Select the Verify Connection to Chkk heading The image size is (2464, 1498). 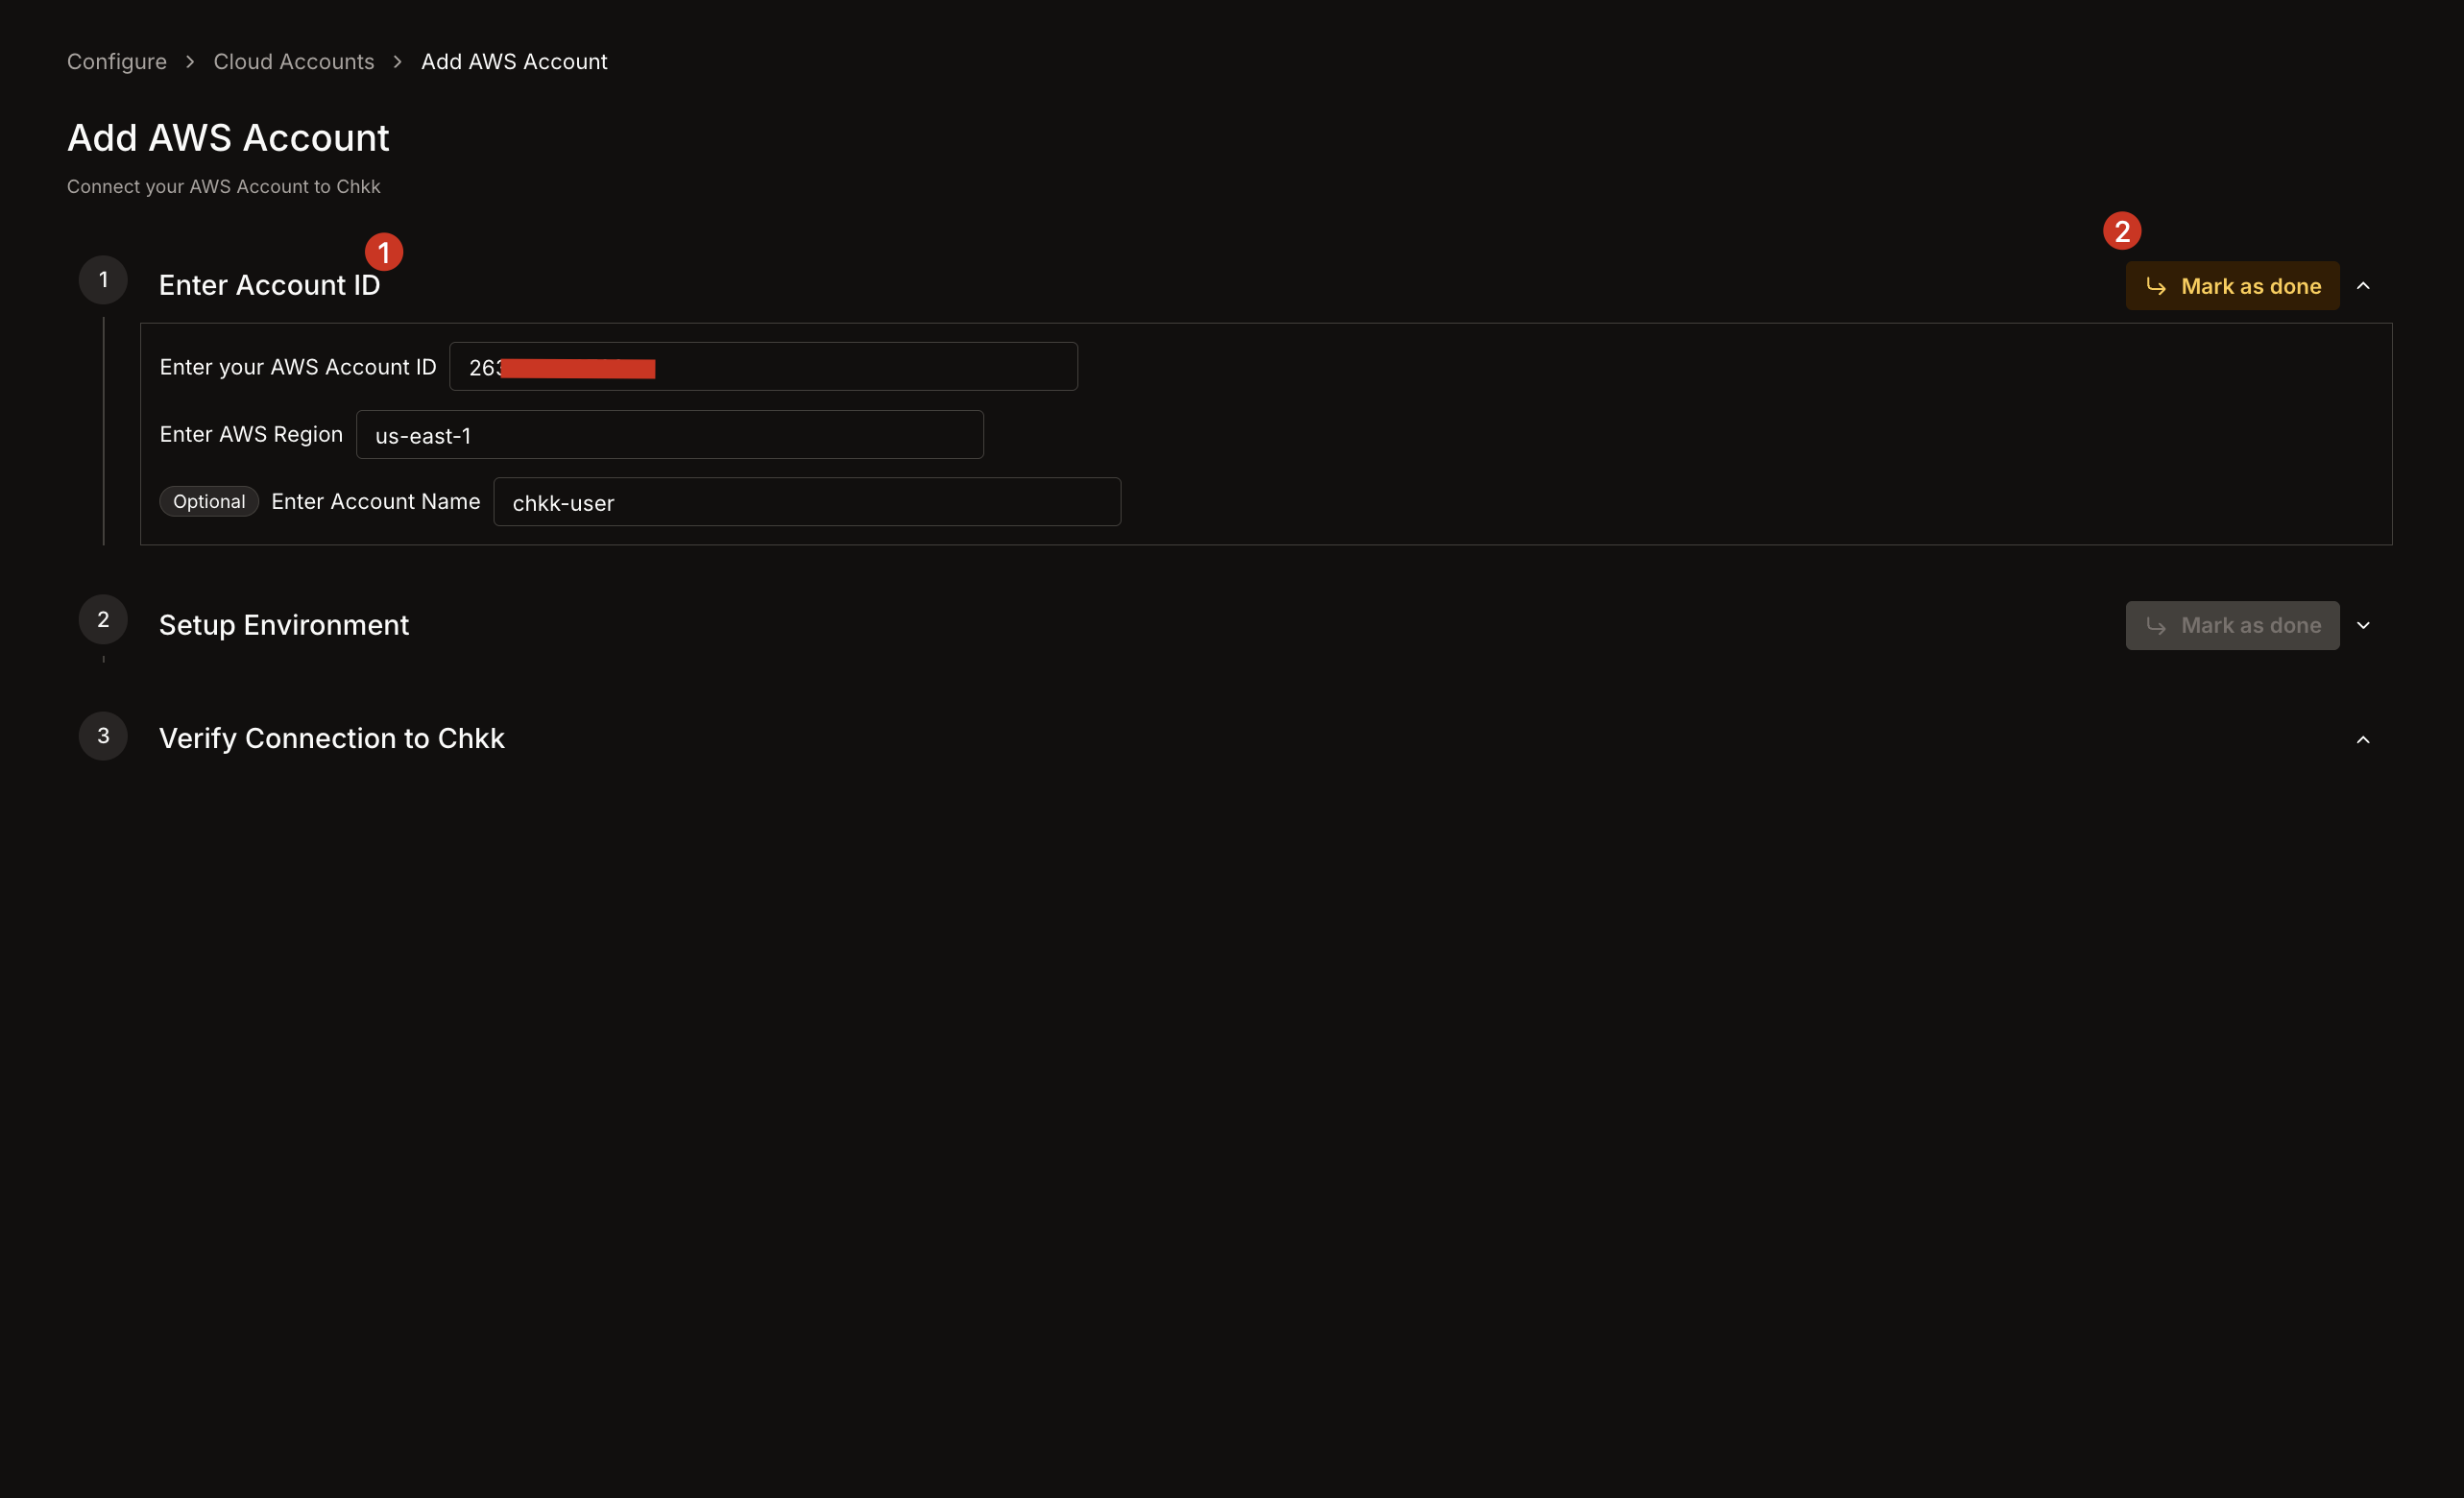(x=331, y=738)
